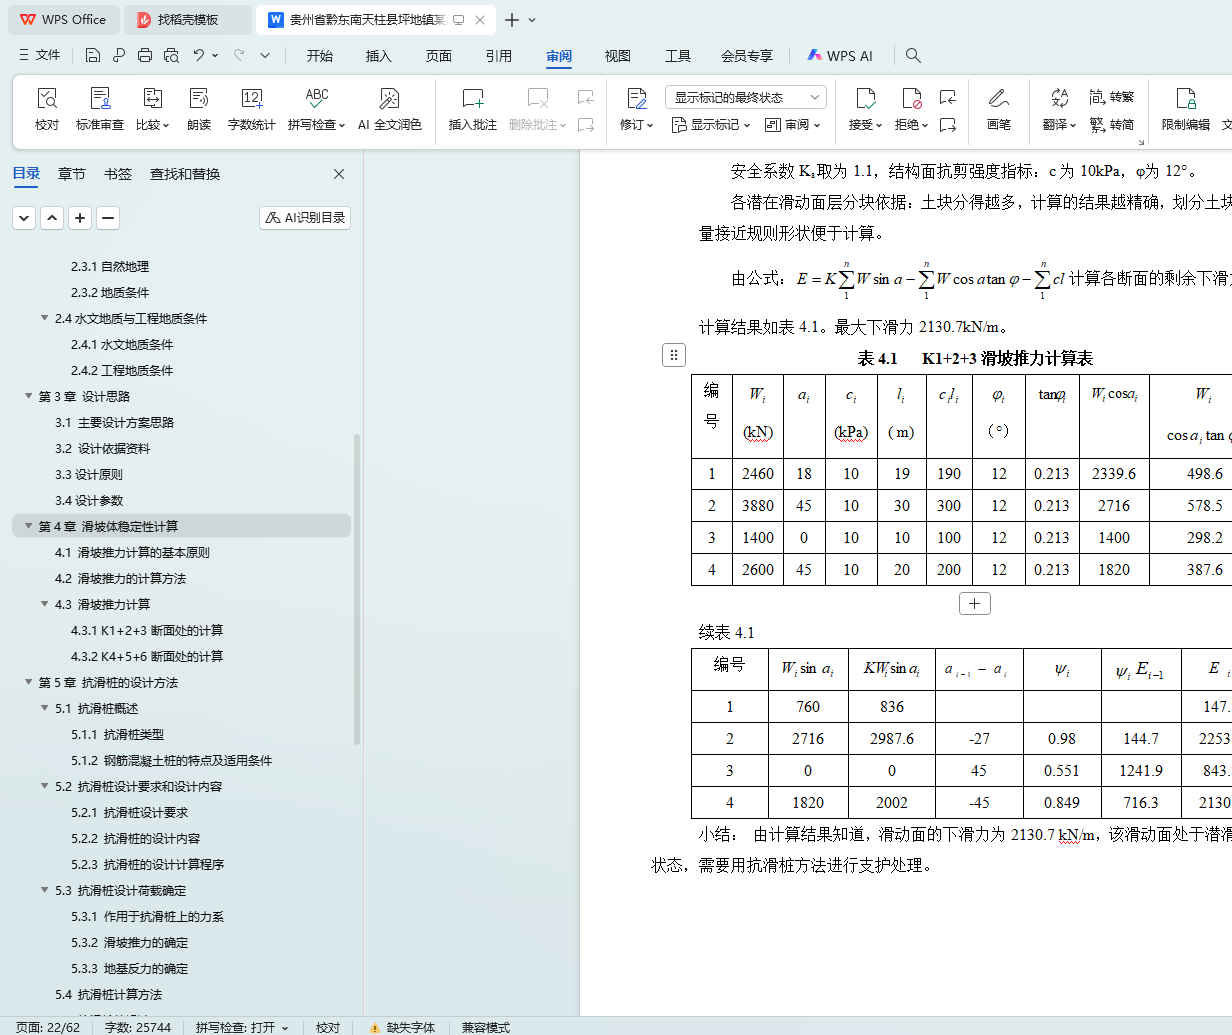The image size is (1232, 1035).
Task: Select the 画笔 pen tool
Action: pos(998,108)
